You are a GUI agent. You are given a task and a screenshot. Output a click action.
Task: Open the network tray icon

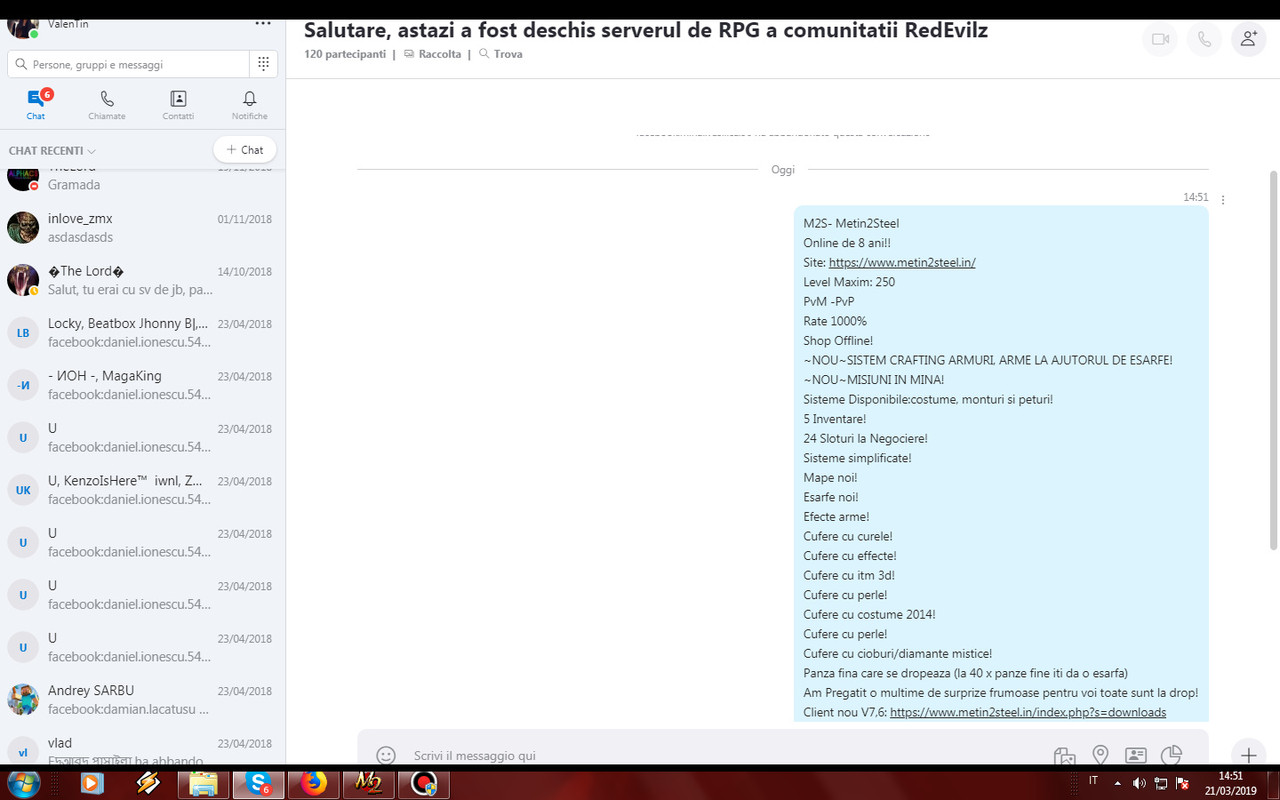pyautogui.click(x=1161, y=783)
